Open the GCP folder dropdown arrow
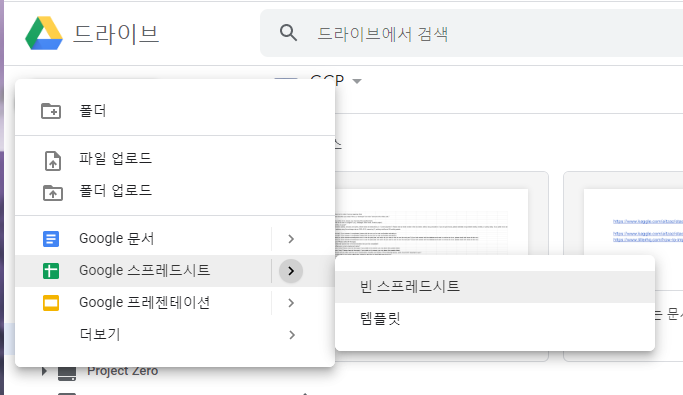 click(357, 81)
